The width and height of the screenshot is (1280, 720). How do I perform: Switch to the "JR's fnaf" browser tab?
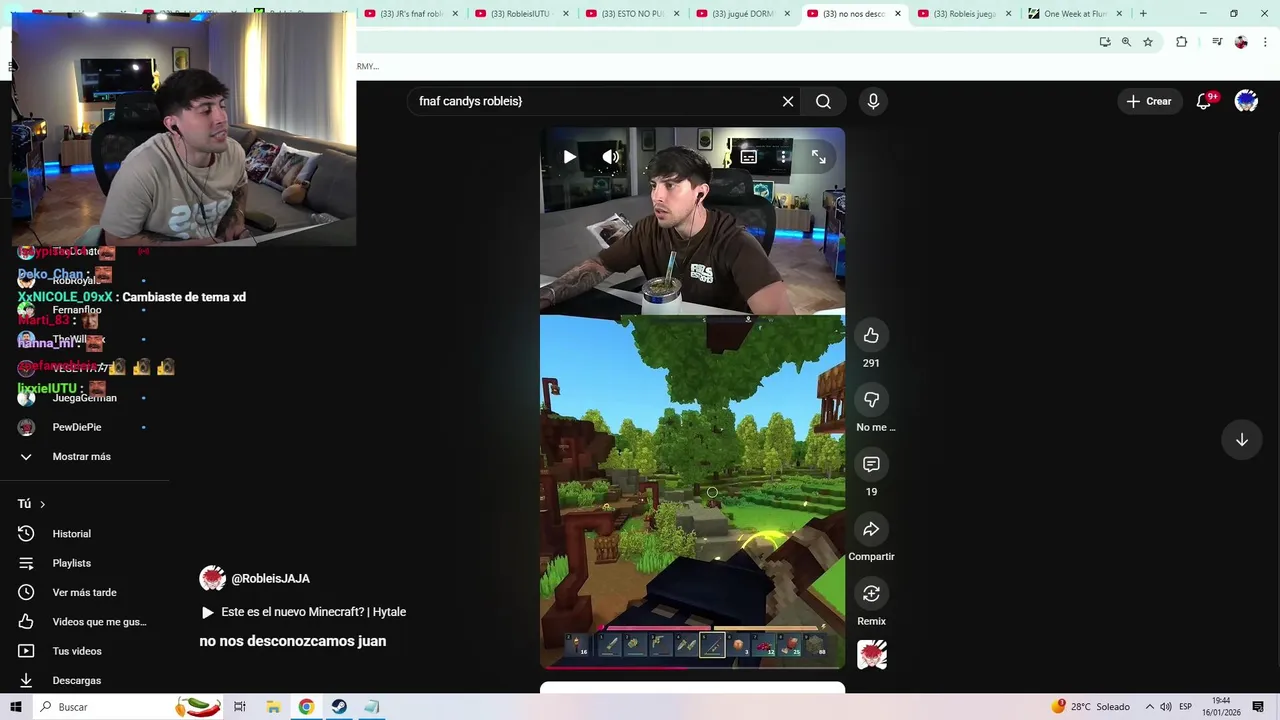pos(411,14)
